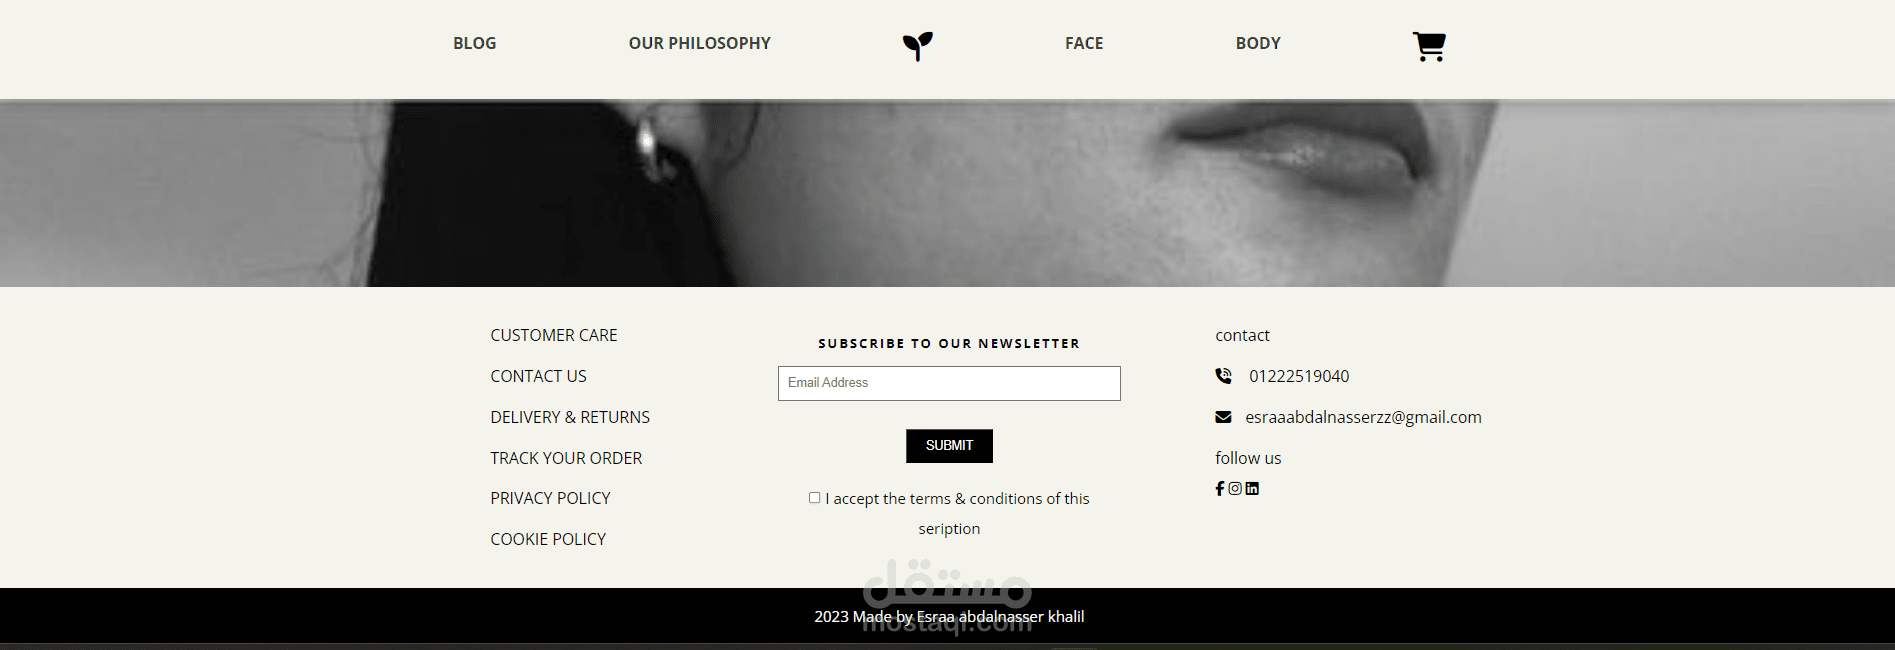The height and width of the screenshot is (650, 1895).
Task: Open the TRACK YOUR ORDER link
Action: tap(566, 458)
